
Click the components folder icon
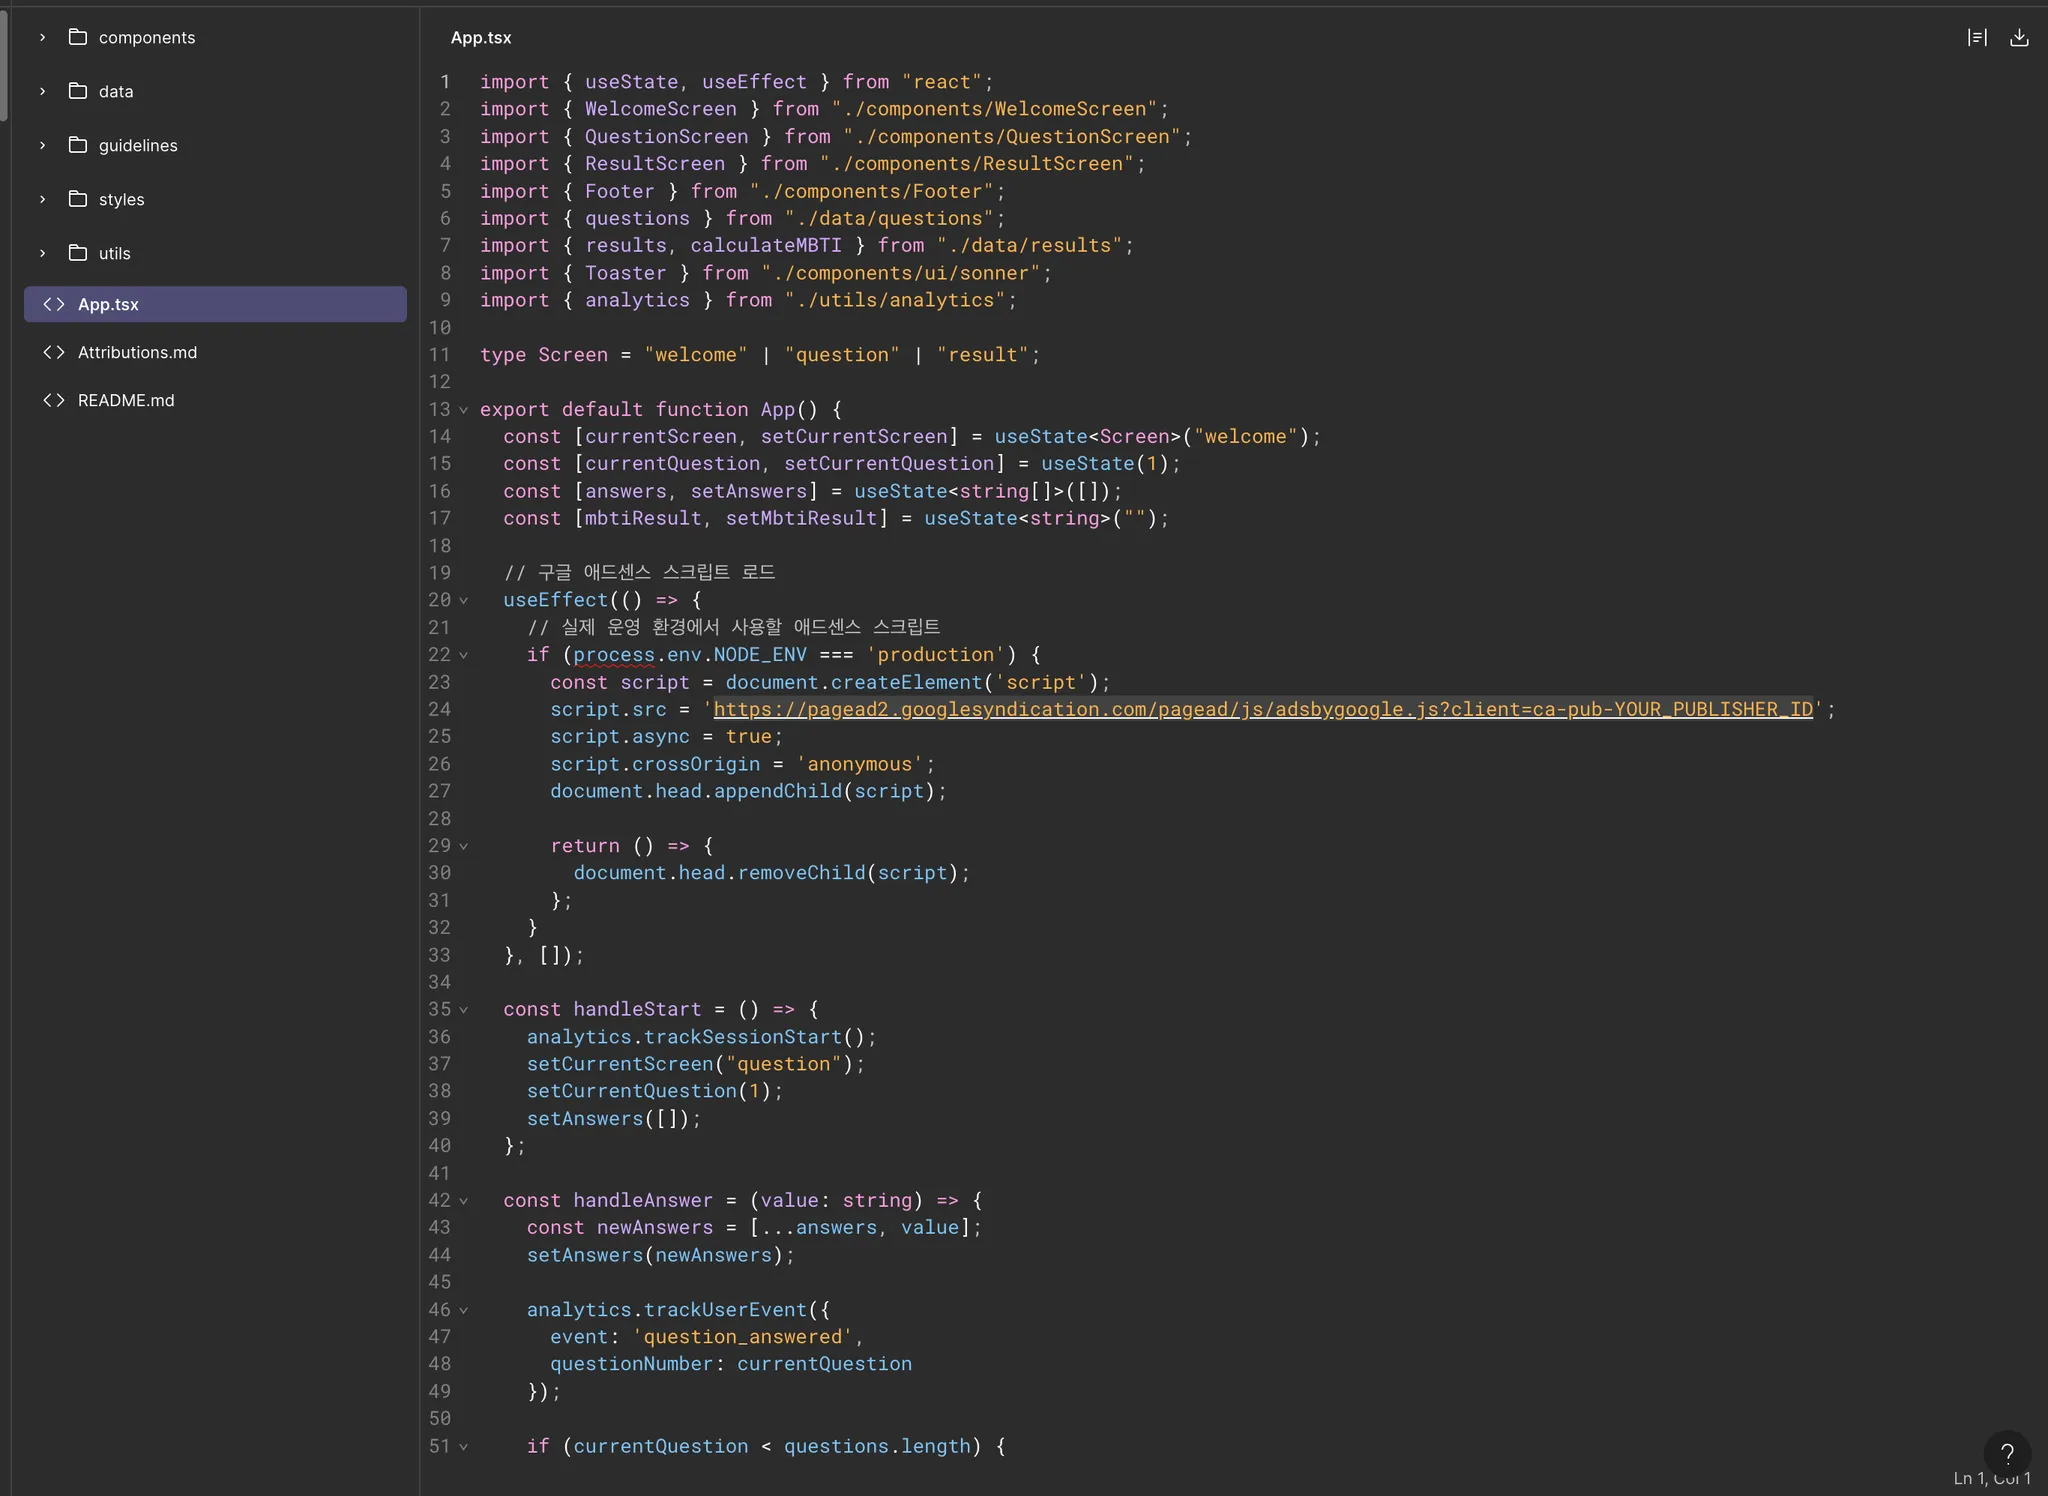[x=78, y=37]
